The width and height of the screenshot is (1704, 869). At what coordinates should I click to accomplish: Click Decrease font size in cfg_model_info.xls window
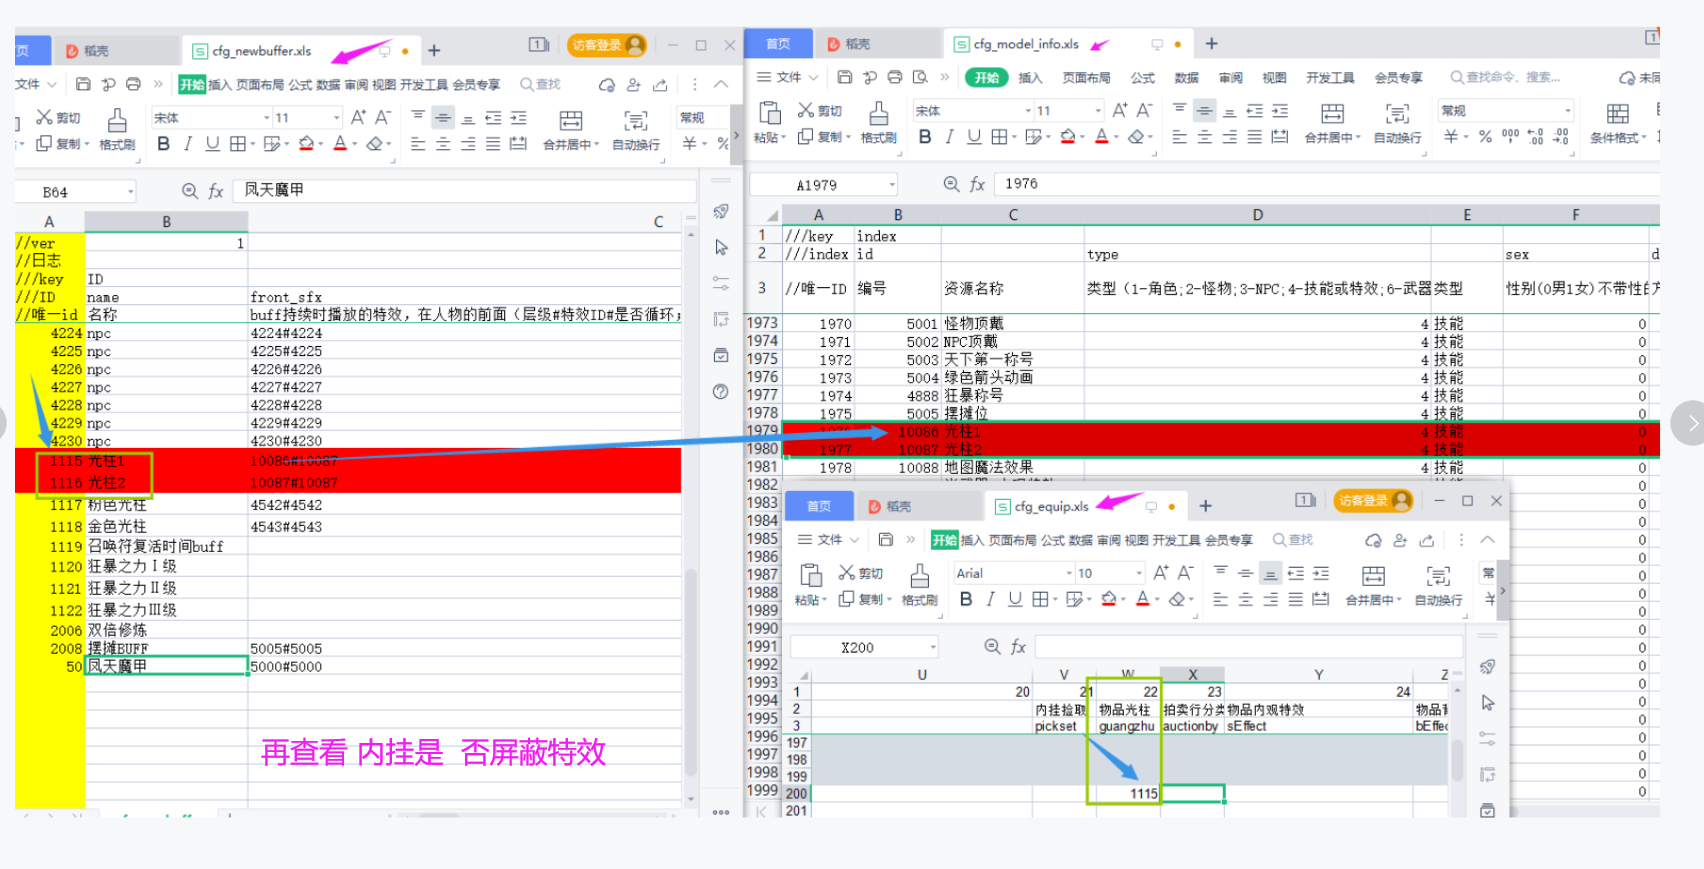tap(1144, 110)
